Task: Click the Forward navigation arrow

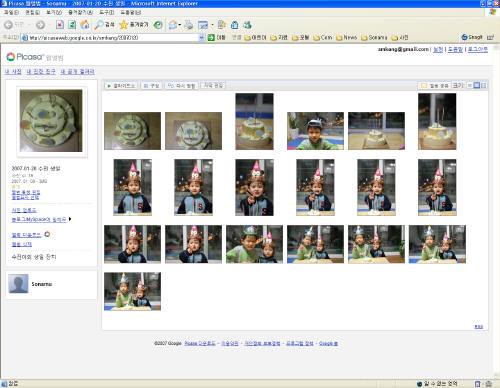Action: click(x=40, y=25)
